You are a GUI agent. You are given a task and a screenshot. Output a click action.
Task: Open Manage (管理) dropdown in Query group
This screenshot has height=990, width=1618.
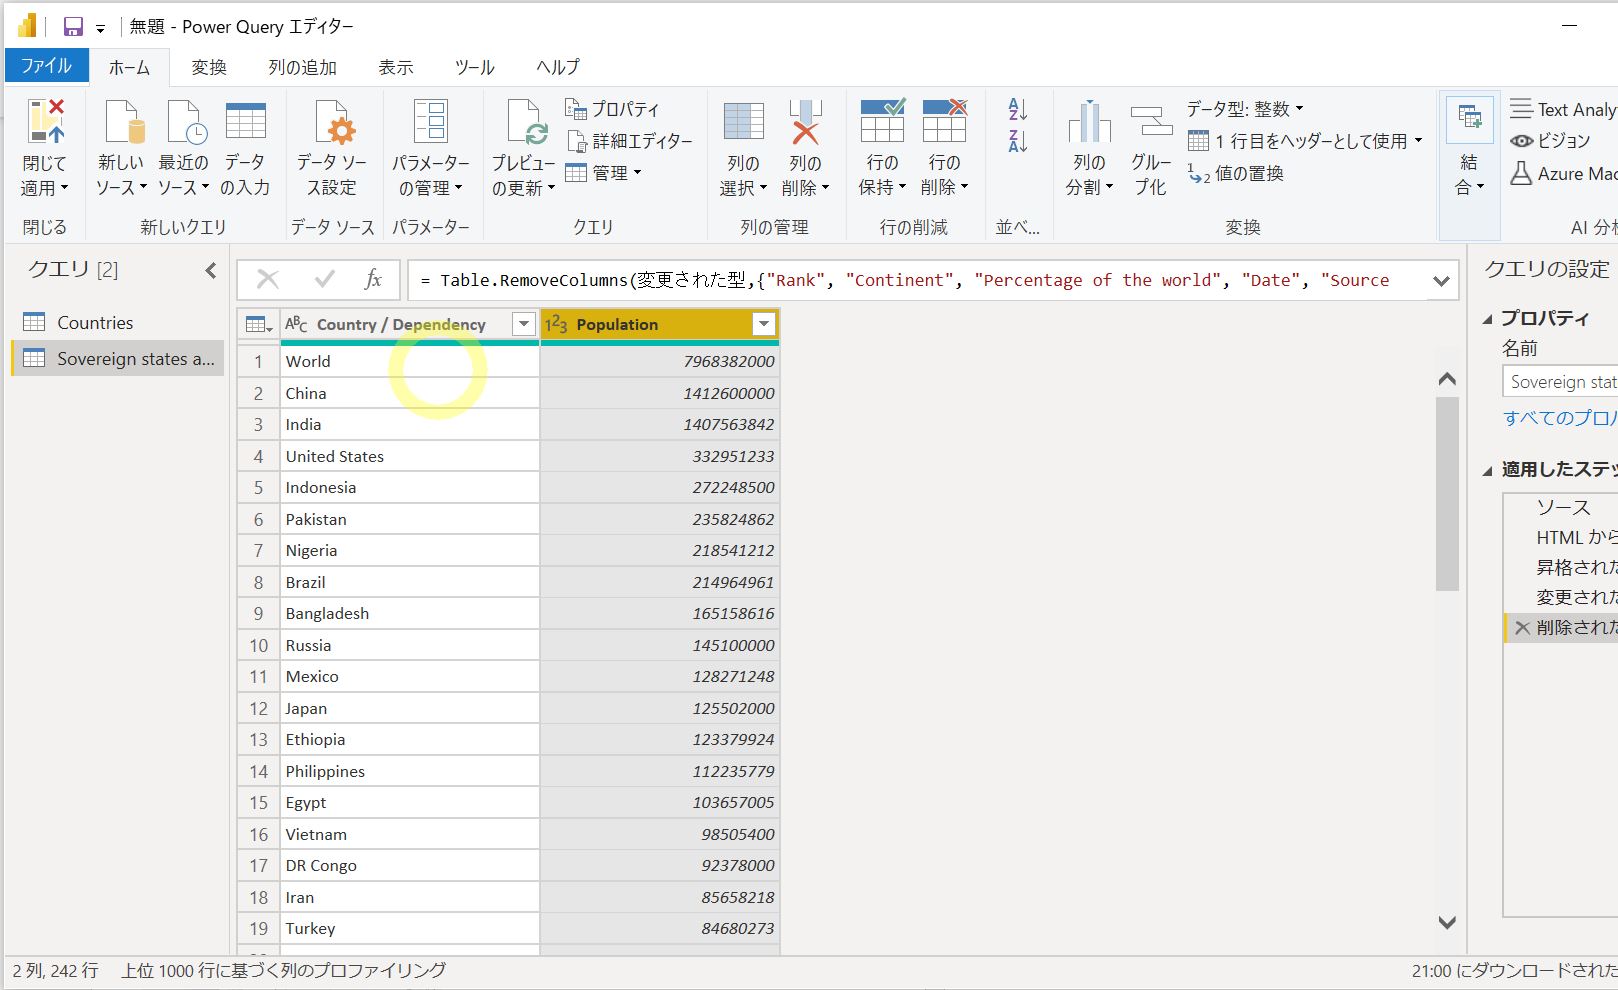point(603,173)
